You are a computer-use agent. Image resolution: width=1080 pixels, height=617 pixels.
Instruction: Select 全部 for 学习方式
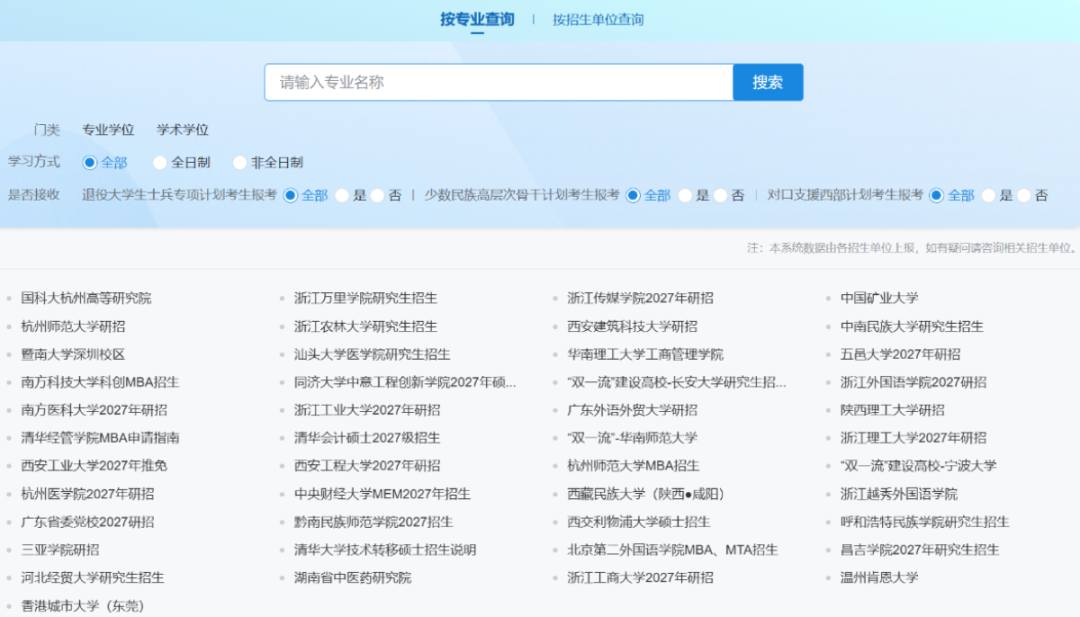coord(90,163)
